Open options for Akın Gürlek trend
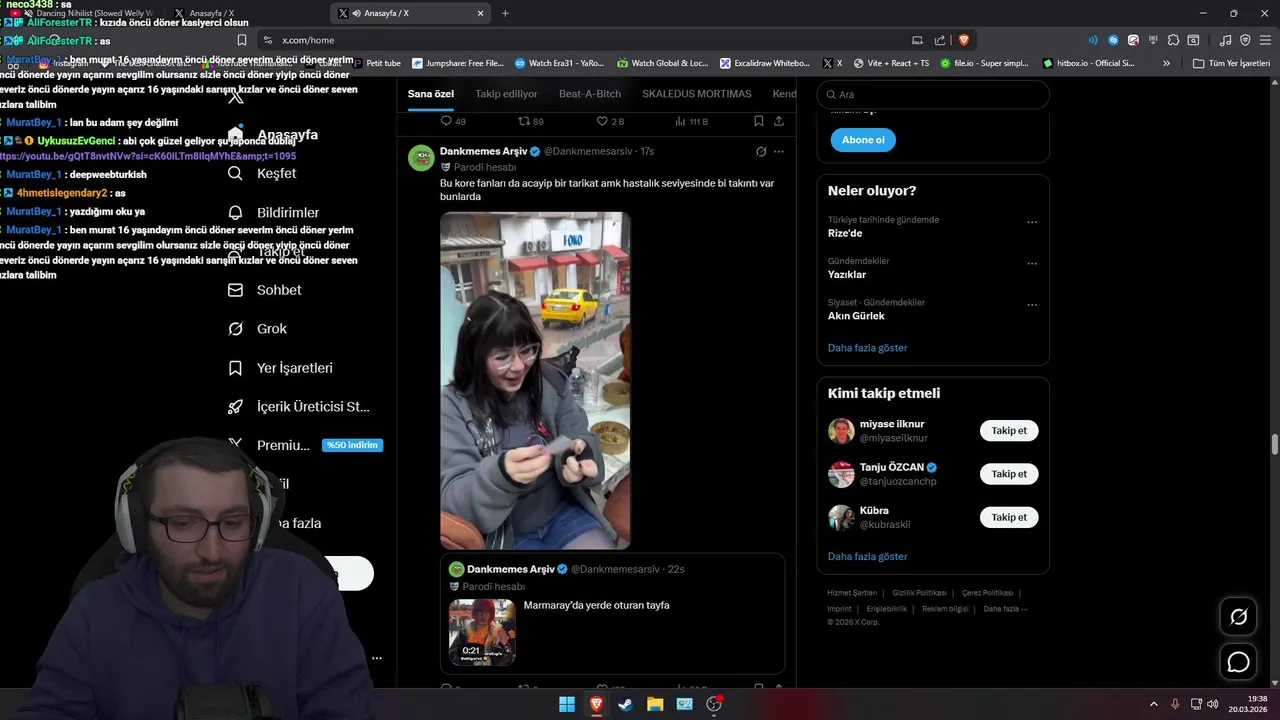 coord(1032,305)
